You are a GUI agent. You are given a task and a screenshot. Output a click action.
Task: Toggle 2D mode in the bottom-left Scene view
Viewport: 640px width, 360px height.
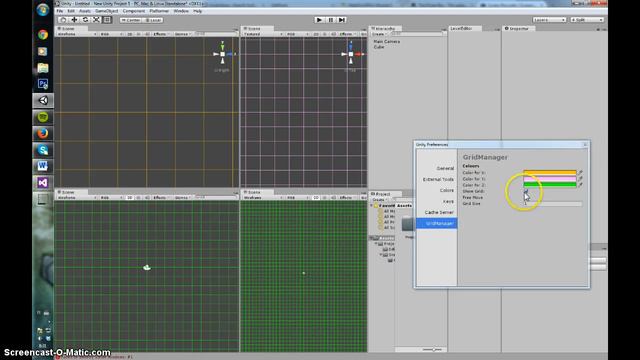click(129, 198)
